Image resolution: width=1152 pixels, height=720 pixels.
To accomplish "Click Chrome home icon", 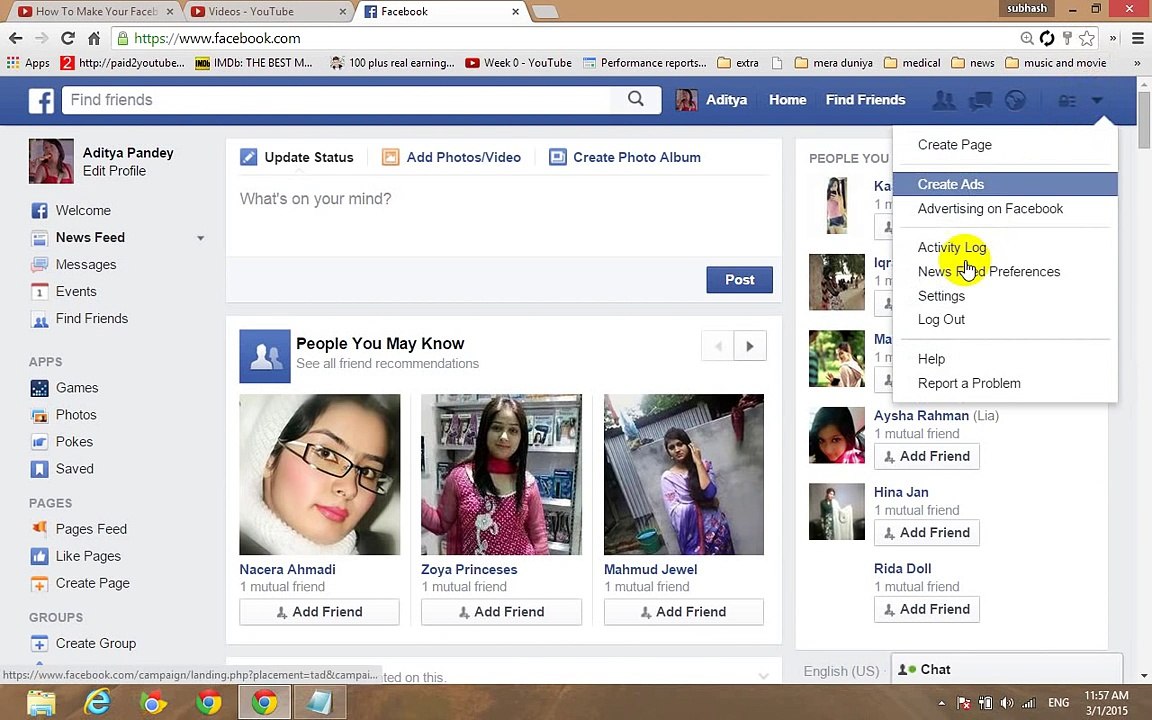I will (x=94, y=38).
